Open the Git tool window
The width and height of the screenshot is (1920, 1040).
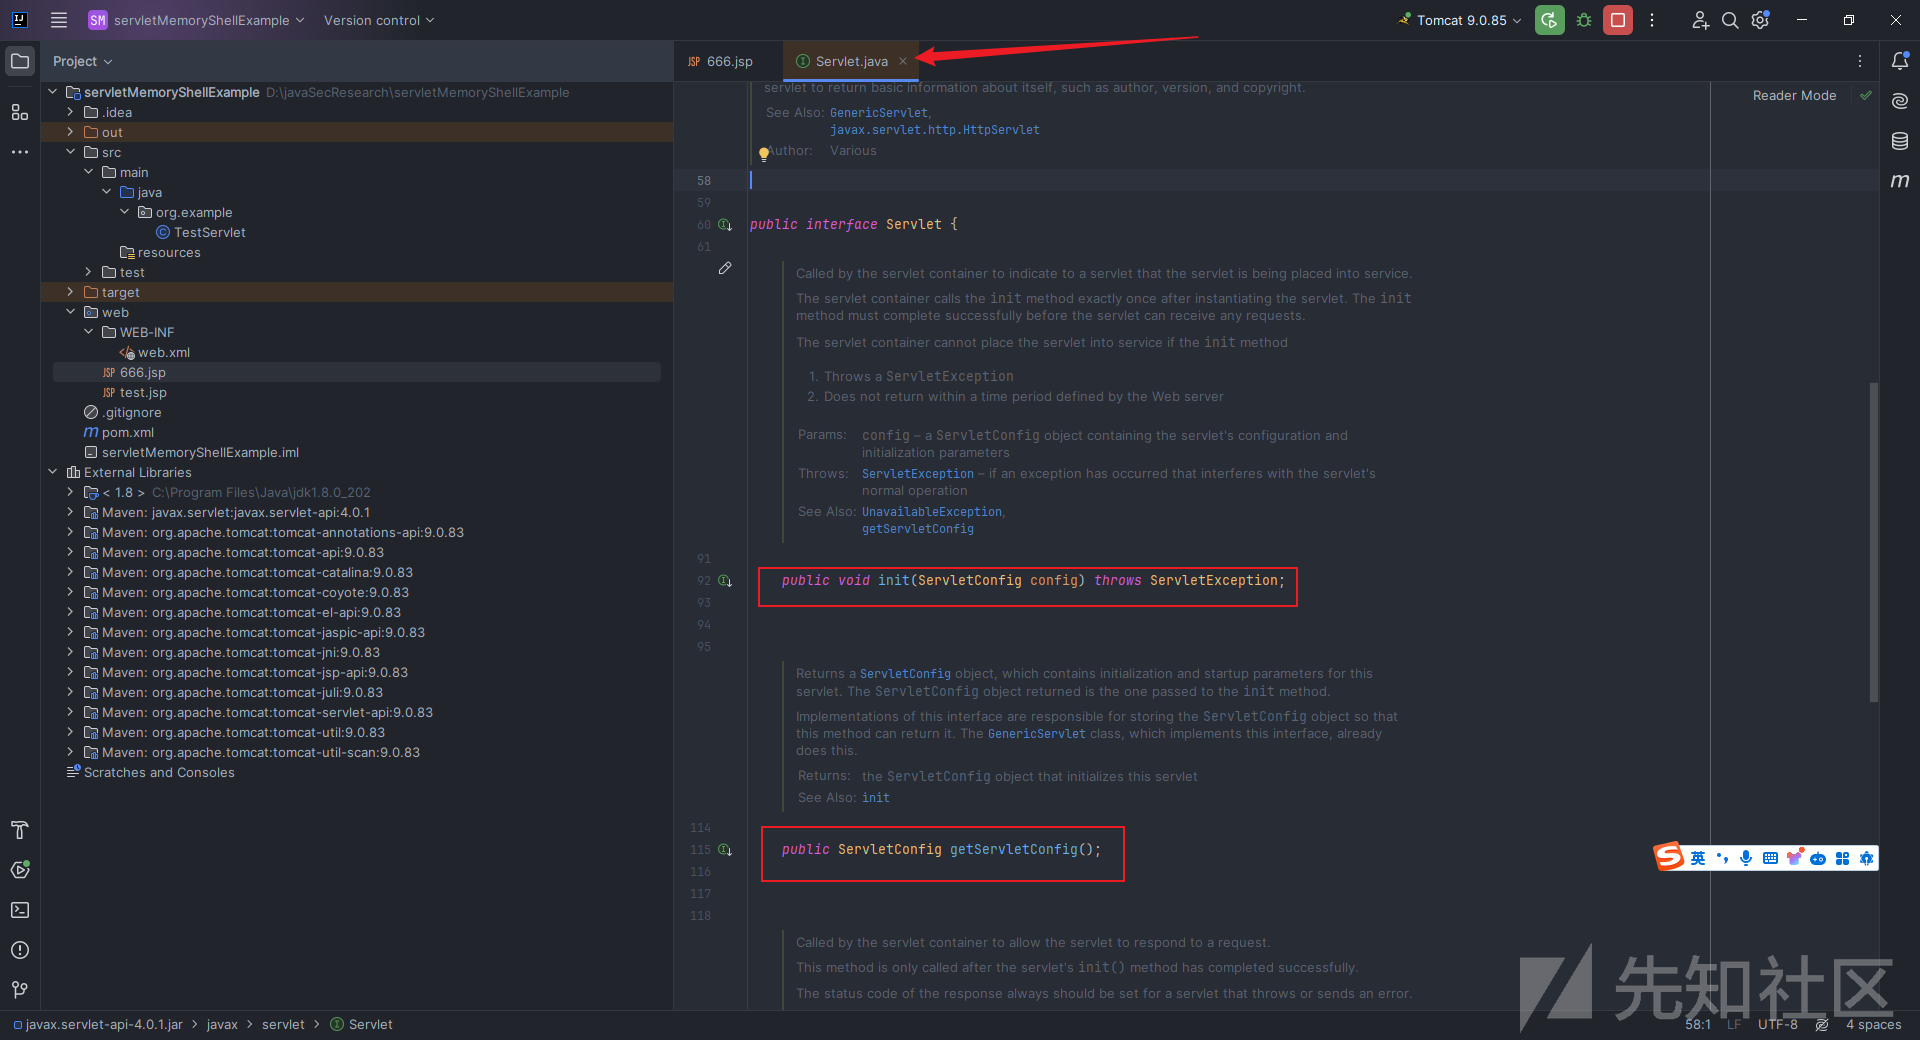click(x=20, y=990)
